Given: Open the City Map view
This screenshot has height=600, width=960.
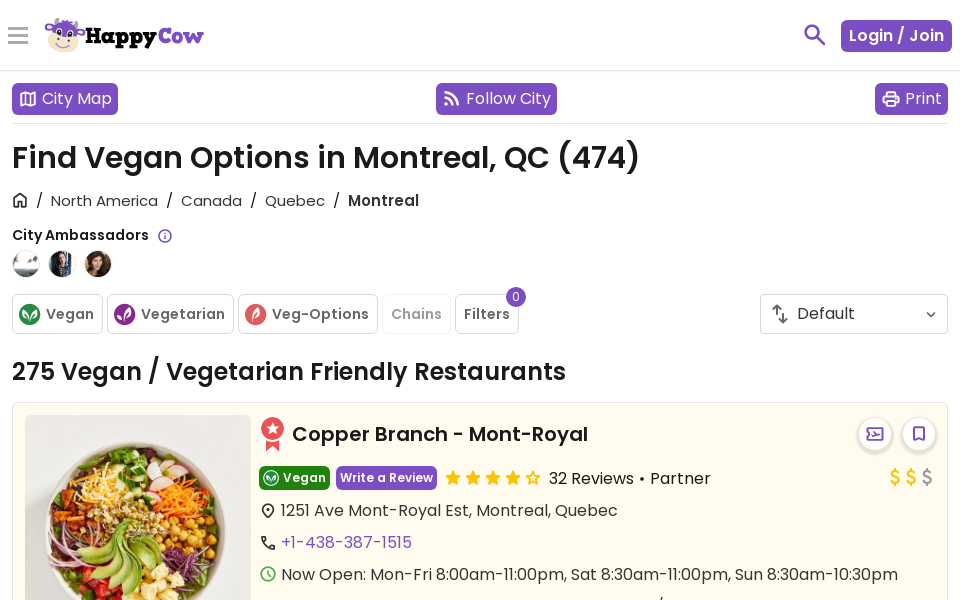Looking at the screenshot, I should click(x=64, y=99).
